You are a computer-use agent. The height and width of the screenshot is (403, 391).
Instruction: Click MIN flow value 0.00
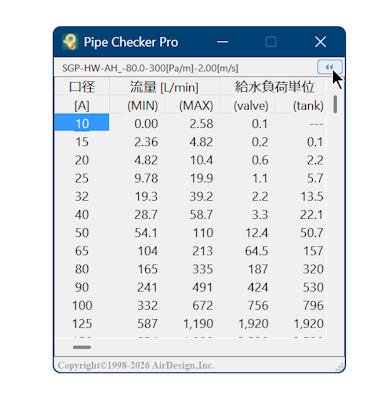[x=146, y=124]
